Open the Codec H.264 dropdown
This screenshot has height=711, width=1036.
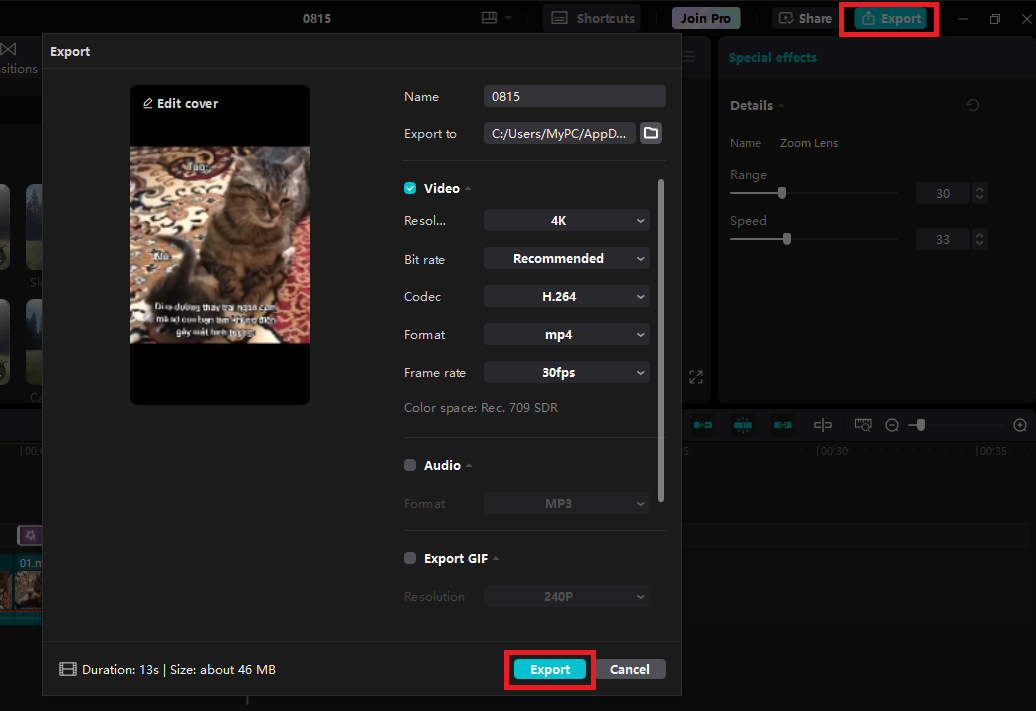click(x=567, y=297)
